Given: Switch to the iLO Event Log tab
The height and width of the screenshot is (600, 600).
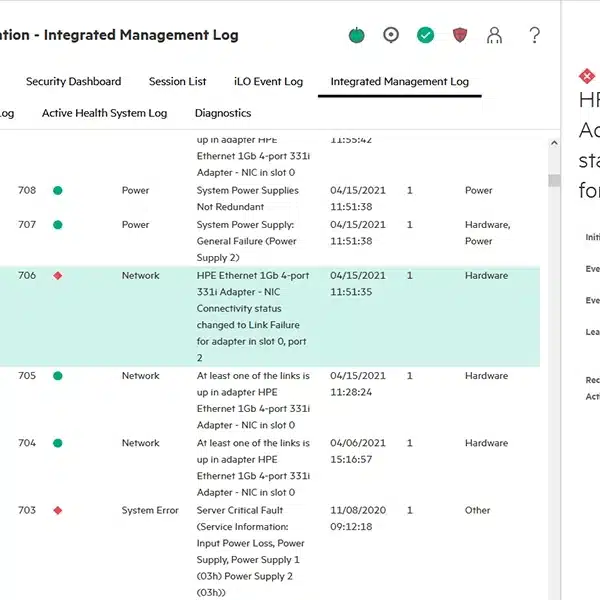Looking at the screenshot, I should click(268, 82).
